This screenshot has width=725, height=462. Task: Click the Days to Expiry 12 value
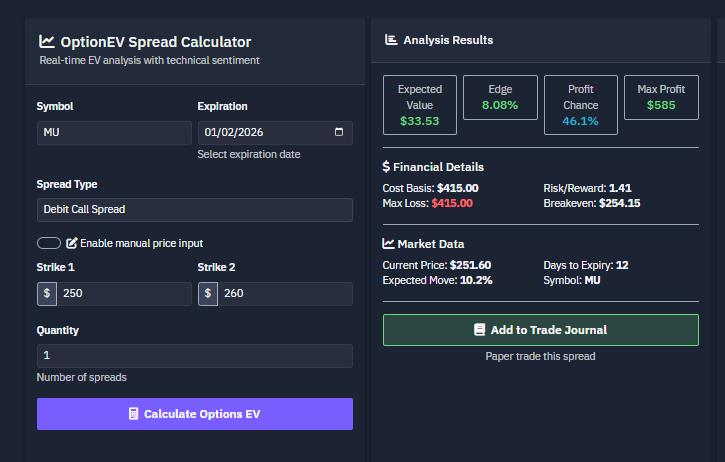click(x=622, y=265)
